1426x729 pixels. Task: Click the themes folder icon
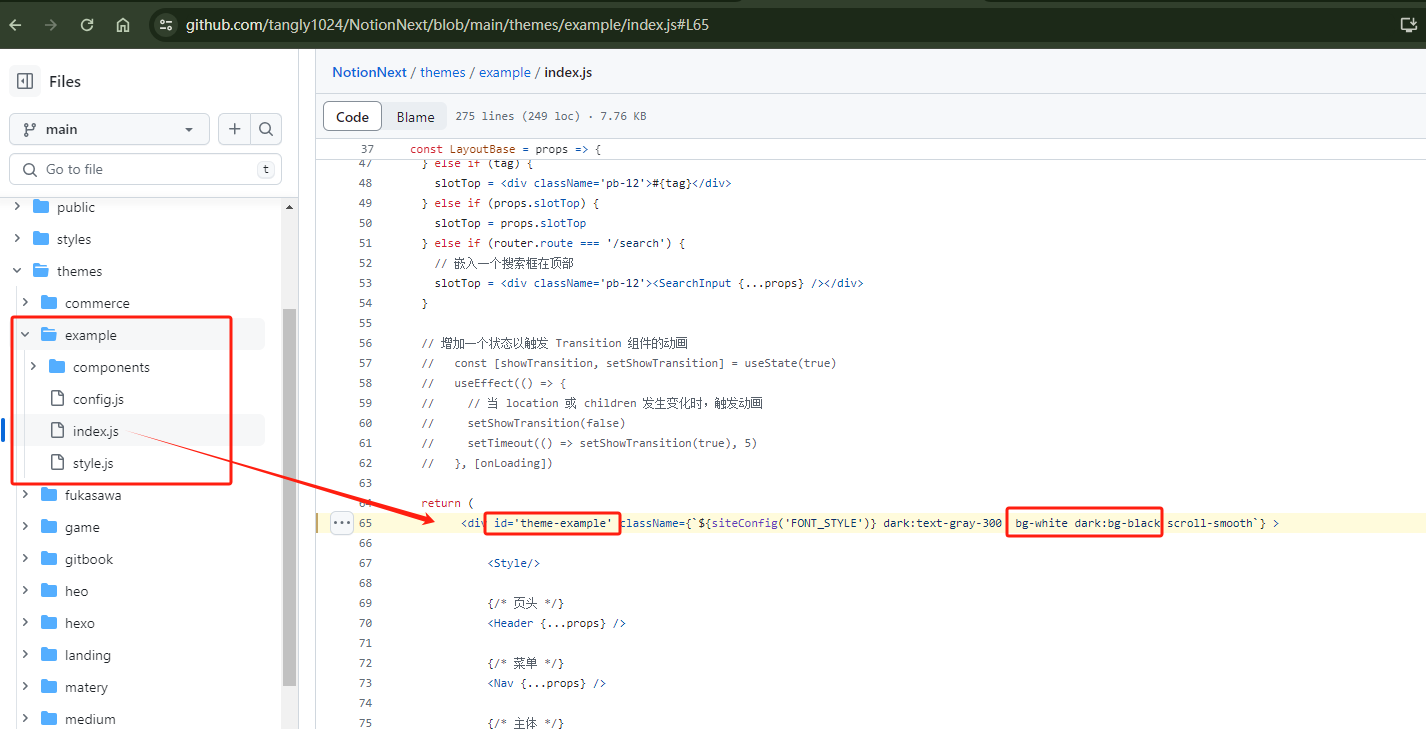click(x=41, y=271)
